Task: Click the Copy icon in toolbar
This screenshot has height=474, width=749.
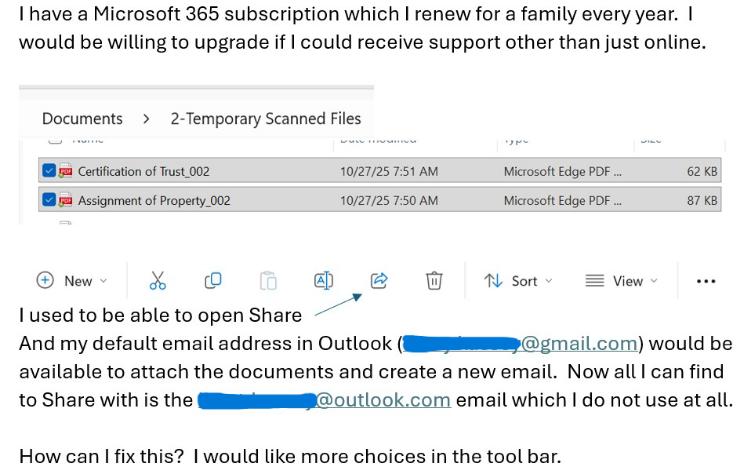Action: (x=213, y=280)
